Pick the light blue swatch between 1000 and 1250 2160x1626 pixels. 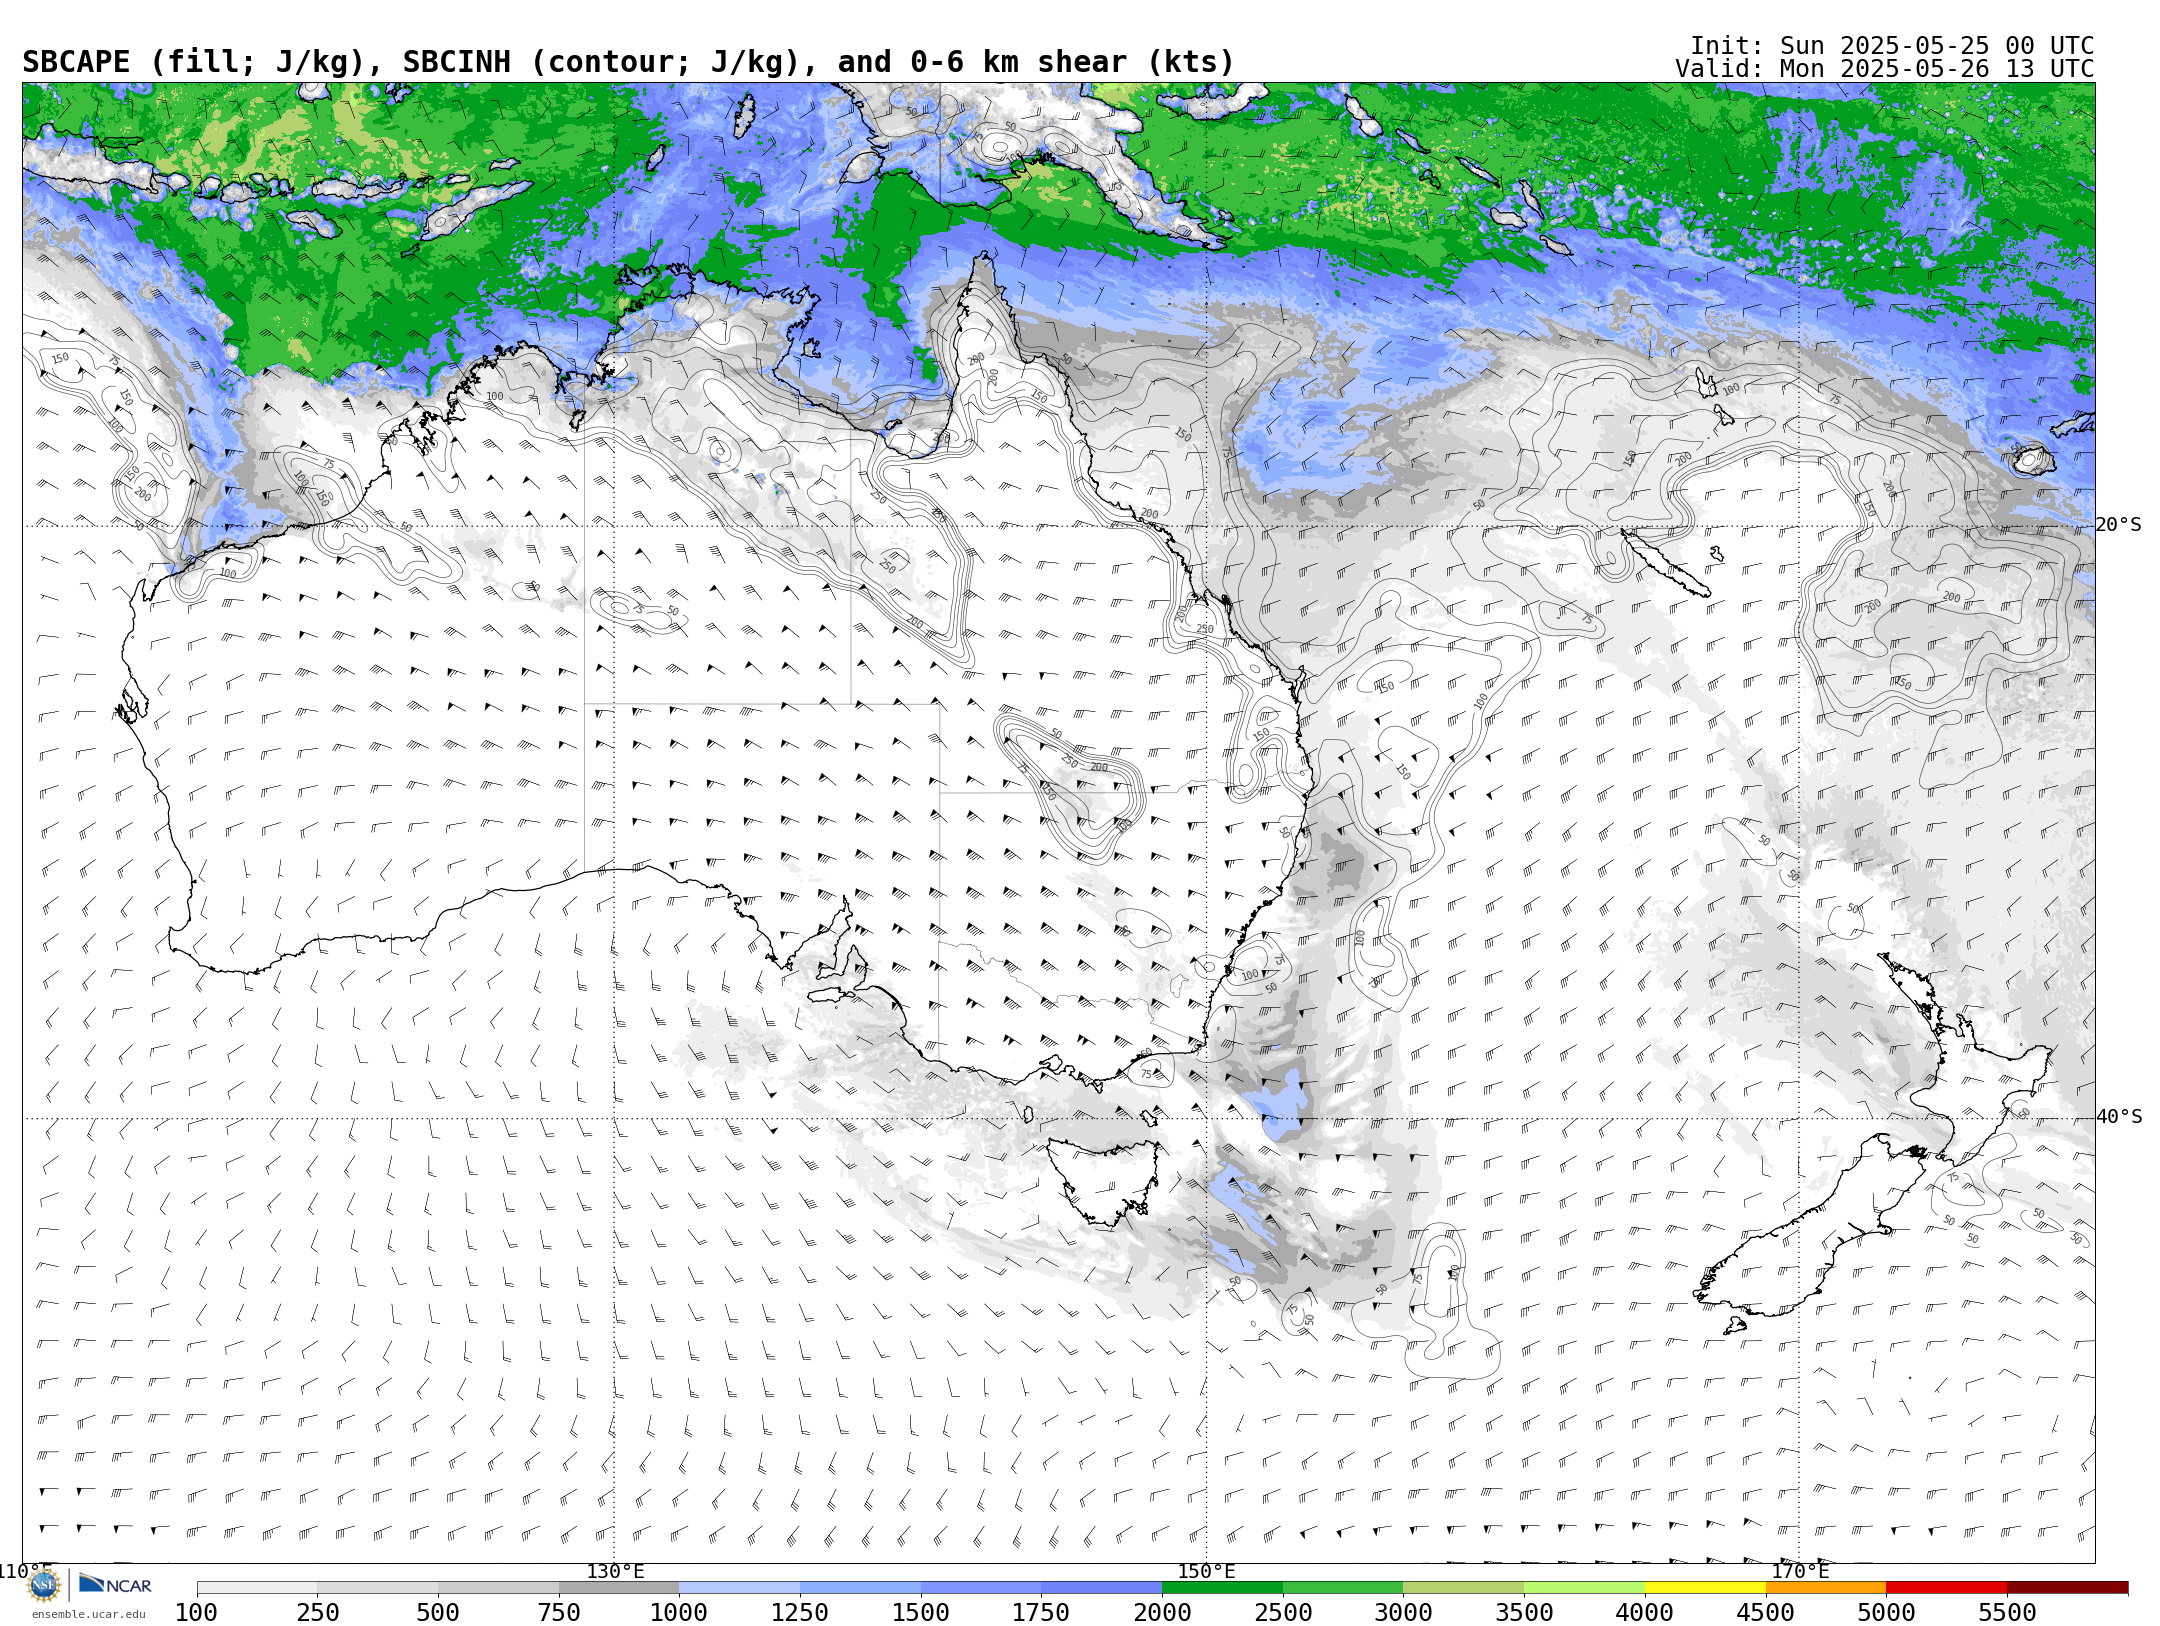point(739,1588)
